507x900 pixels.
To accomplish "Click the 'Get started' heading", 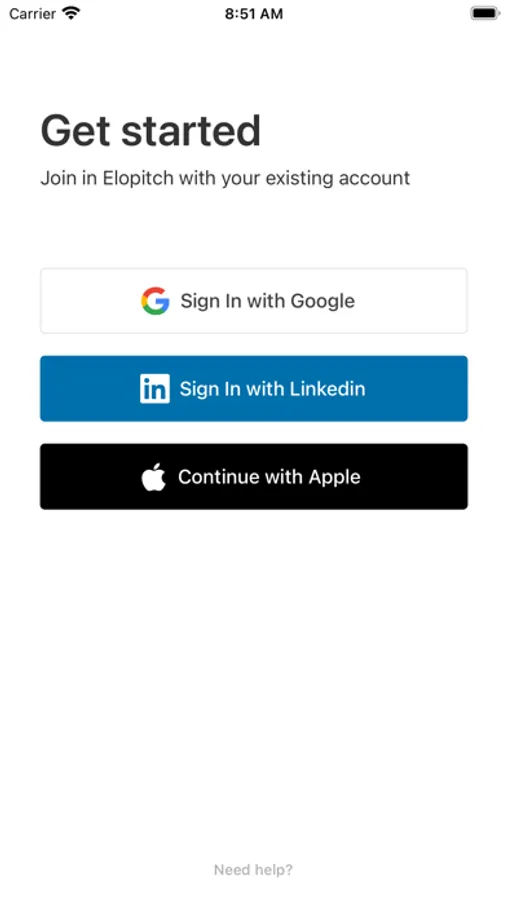I will (x=150, y=131).
